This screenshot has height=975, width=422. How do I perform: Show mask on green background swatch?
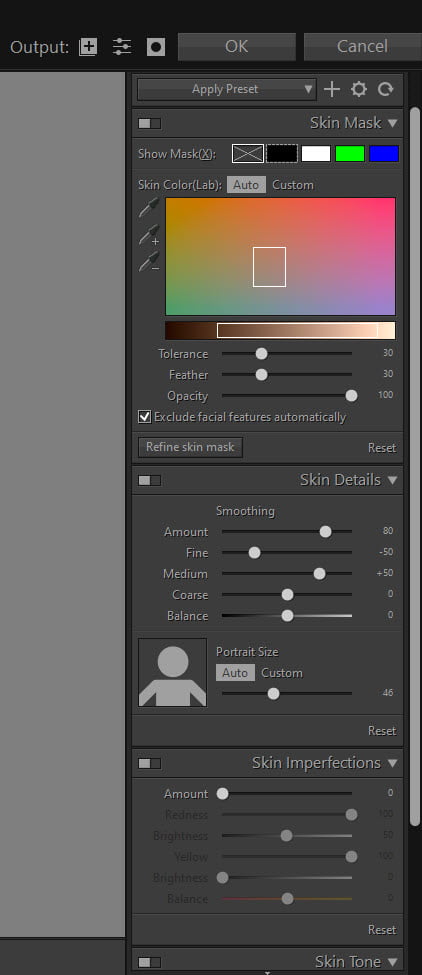click(350, 154)
